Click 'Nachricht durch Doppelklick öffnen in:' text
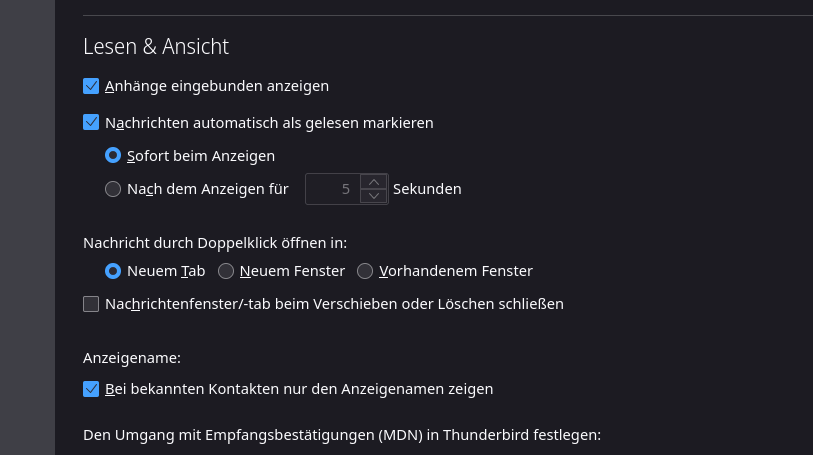The width and height of the screenshot is (813, 455). coord(221,242)
